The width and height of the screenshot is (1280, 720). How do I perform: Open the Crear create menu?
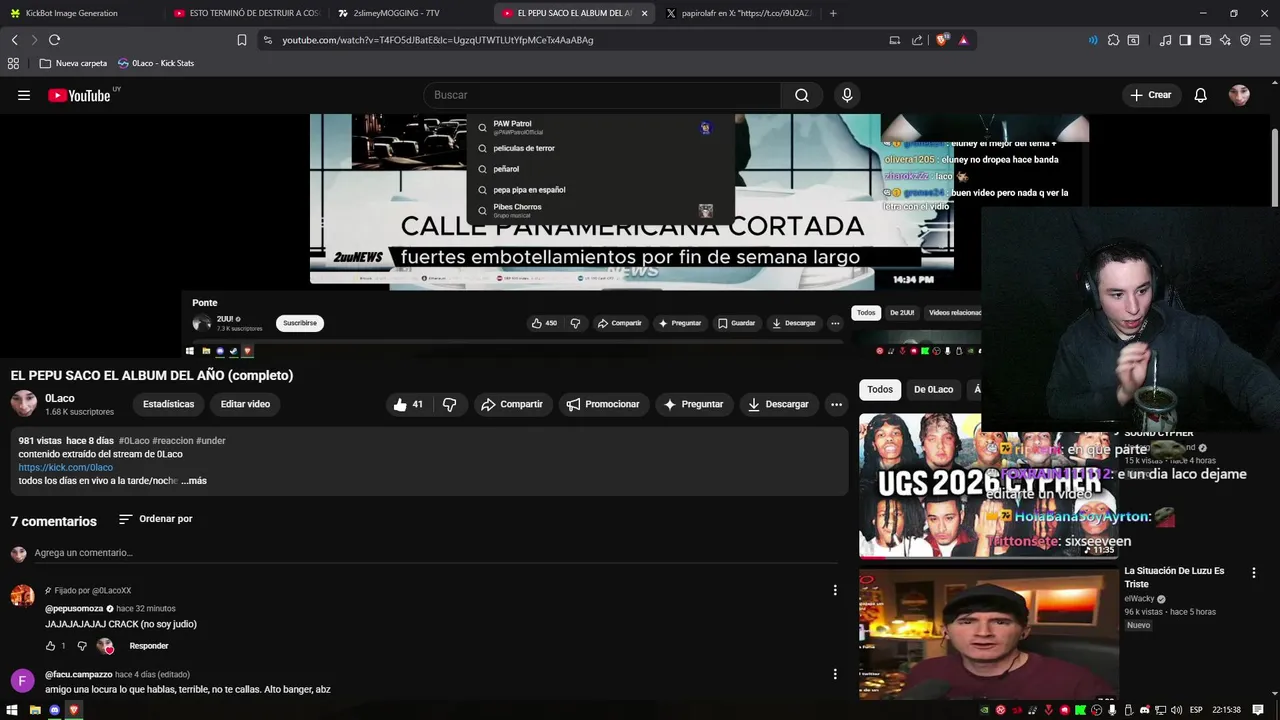pos(1150,95)
